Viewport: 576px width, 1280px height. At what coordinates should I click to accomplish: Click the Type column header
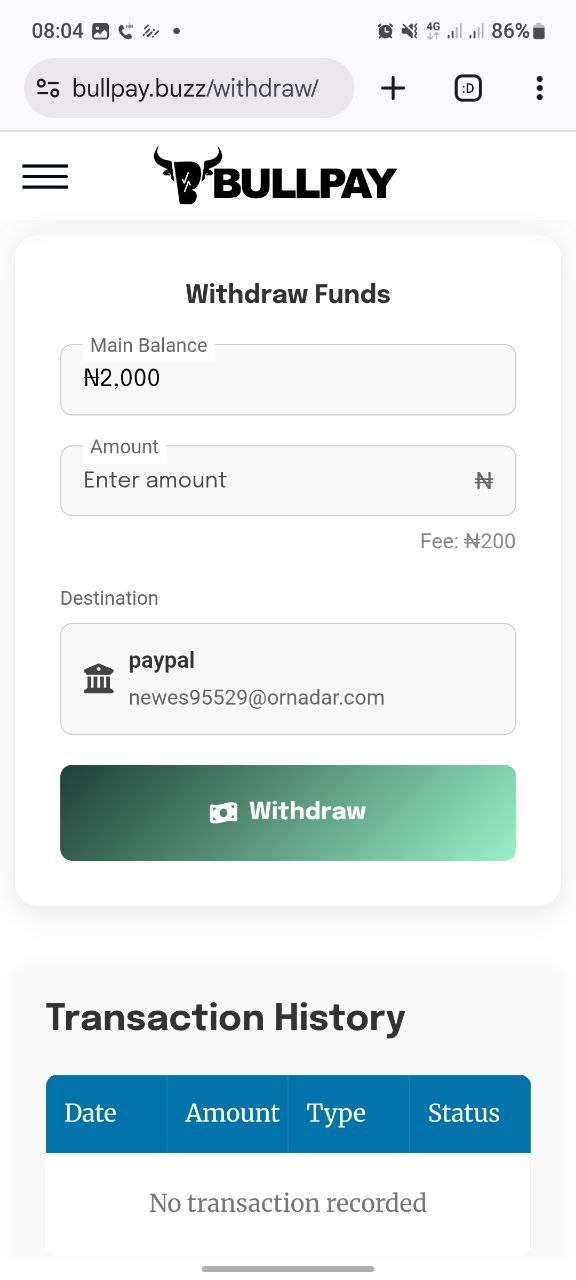(x=348, y=1113)
